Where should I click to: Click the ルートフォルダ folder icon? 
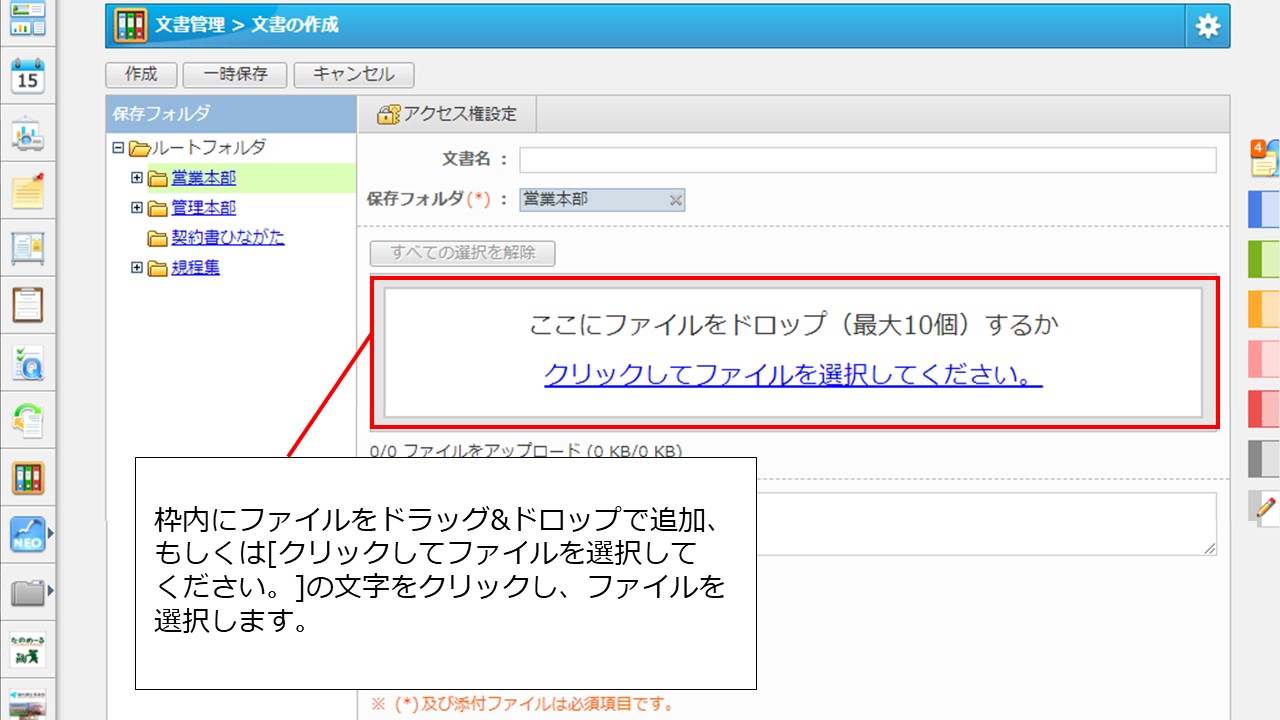[x=139, y=149]
